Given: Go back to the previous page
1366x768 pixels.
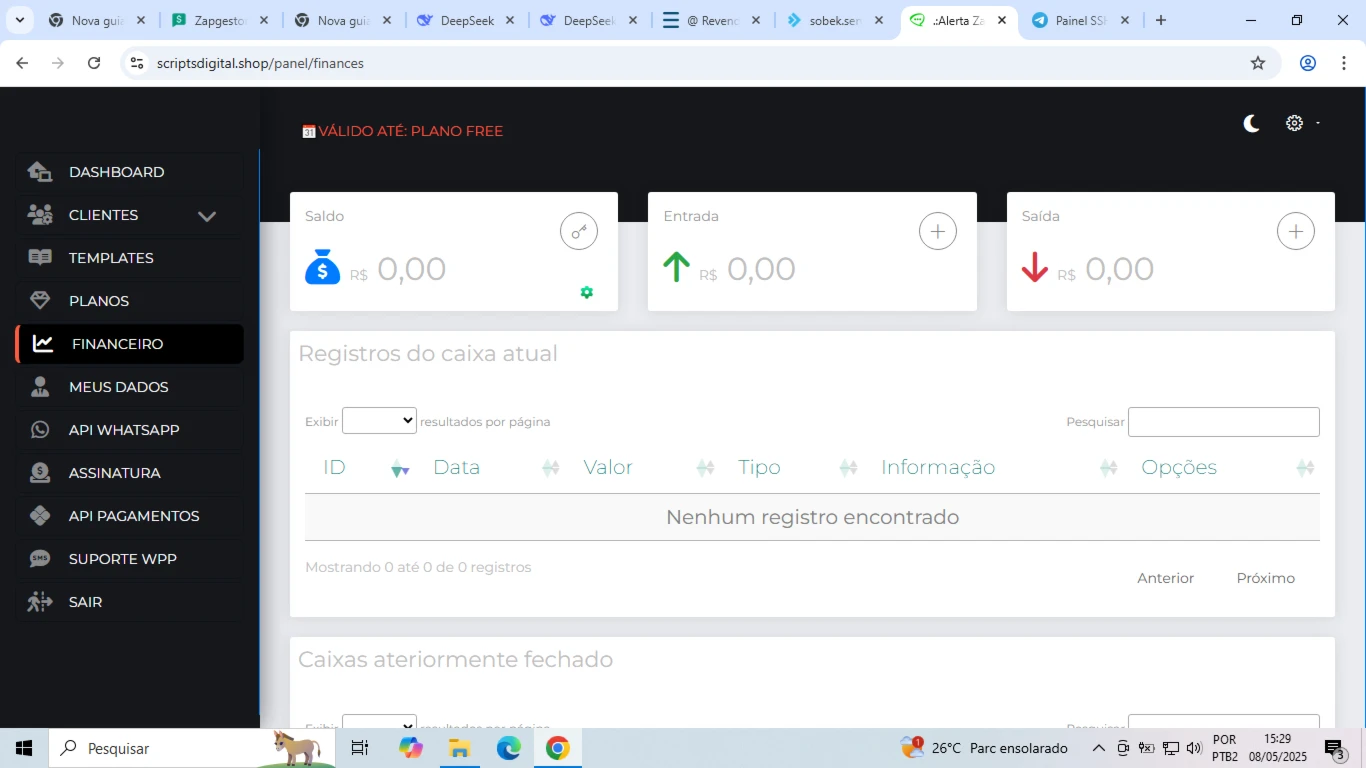Looking at the screenshot, I should (x=22, y=63).
